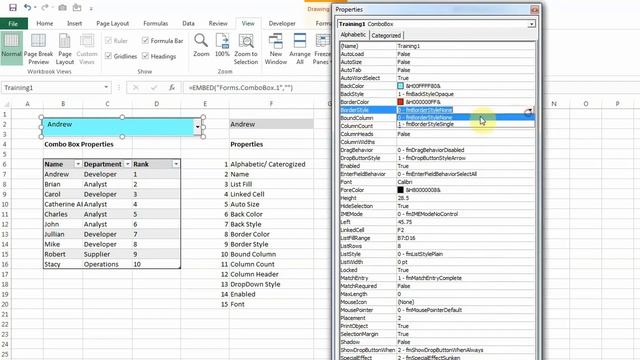Open the Home ribbon tab
Viewport: 640px width, 360px height.
45,24
